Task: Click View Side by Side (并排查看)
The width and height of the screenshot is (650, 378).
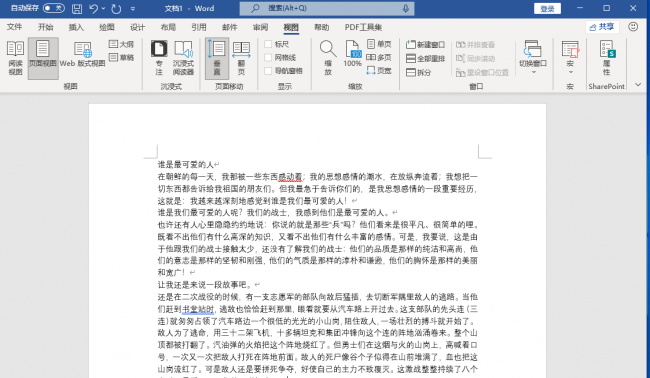Action: point(475,44)
